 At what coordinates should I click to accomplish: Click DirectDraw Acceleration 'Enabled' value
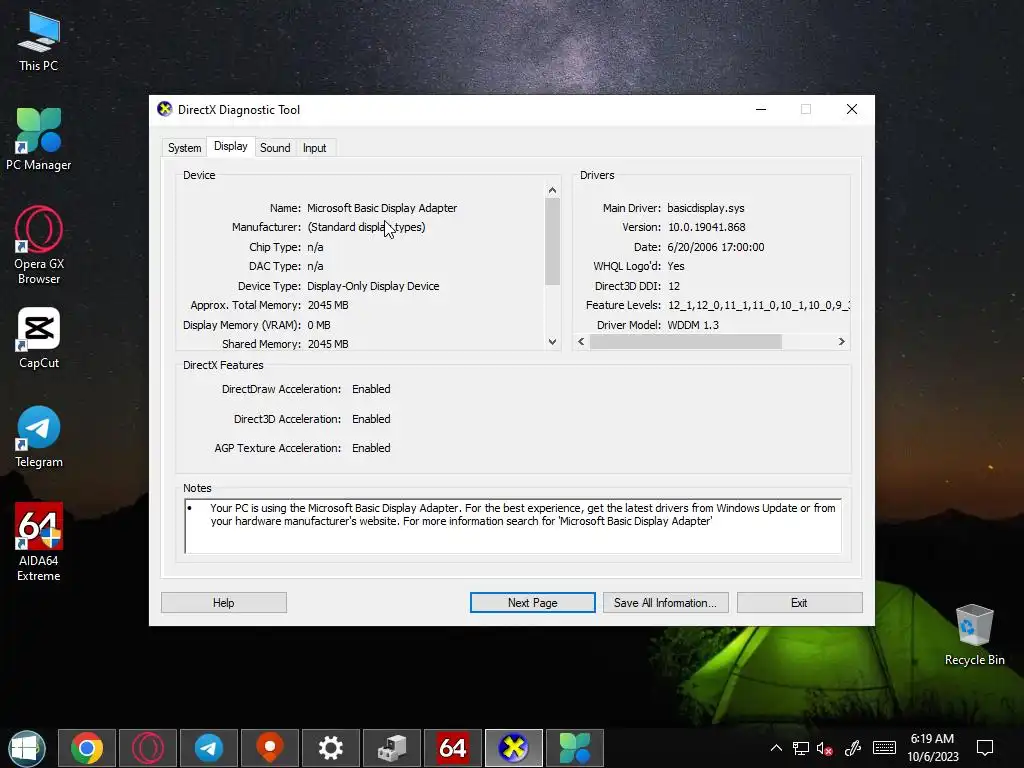pos(371,389)
